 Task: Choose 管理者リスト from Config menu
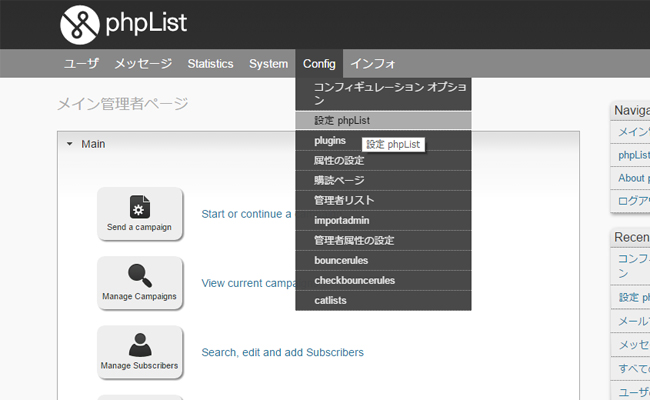click(x=383, y=200)
